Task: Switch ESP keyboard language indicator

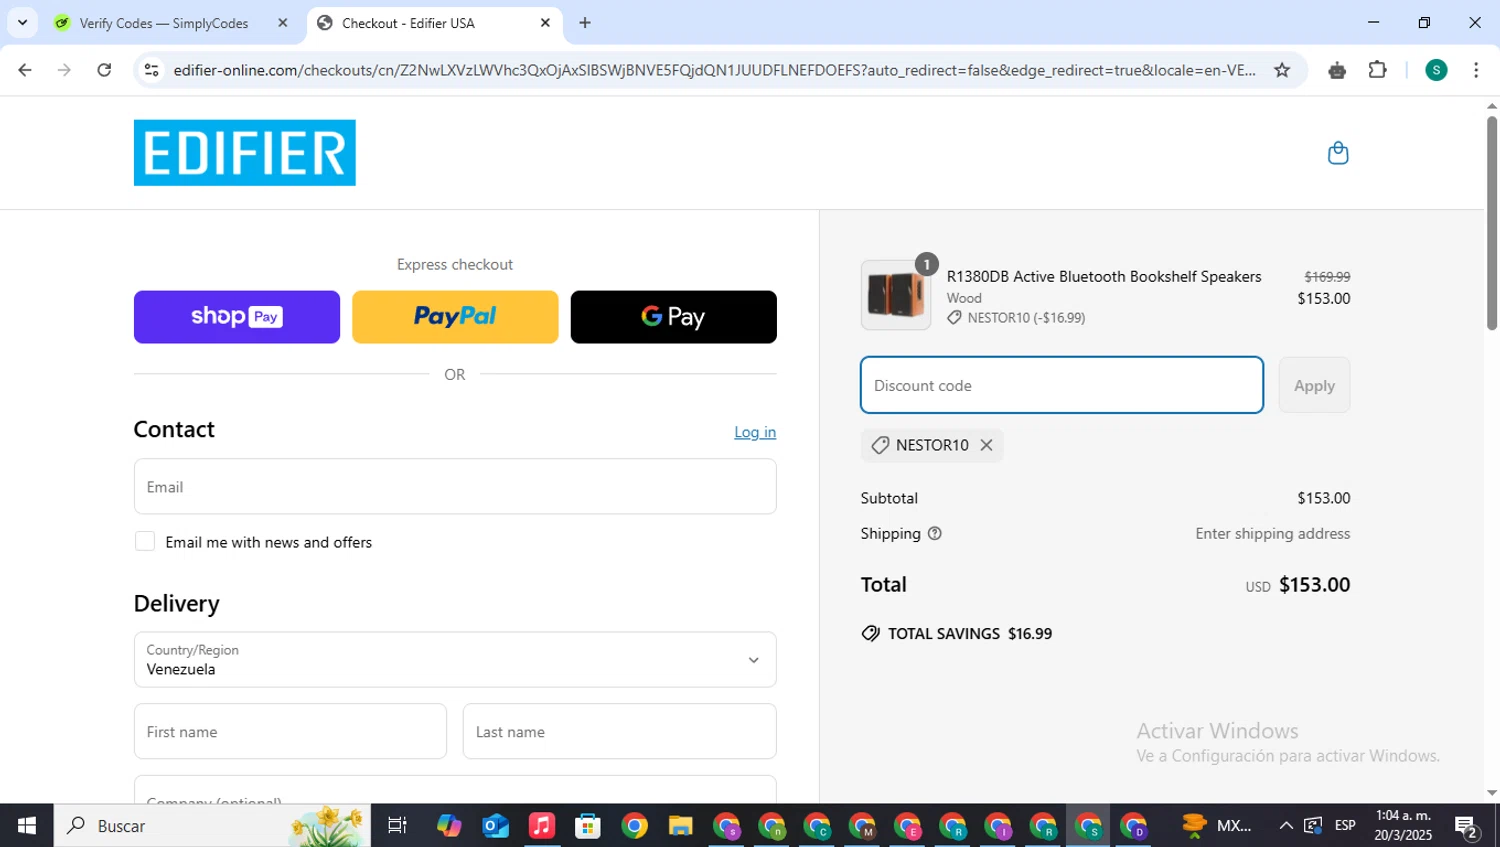Action: tap(1345, 826)
